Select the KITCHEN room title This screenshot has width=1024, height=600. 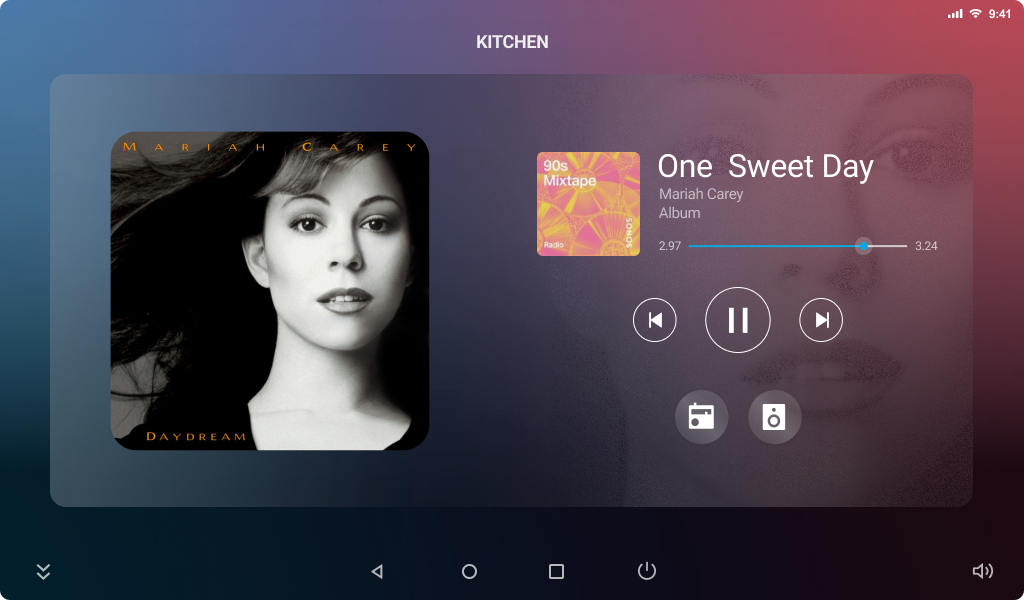point(512,42)
